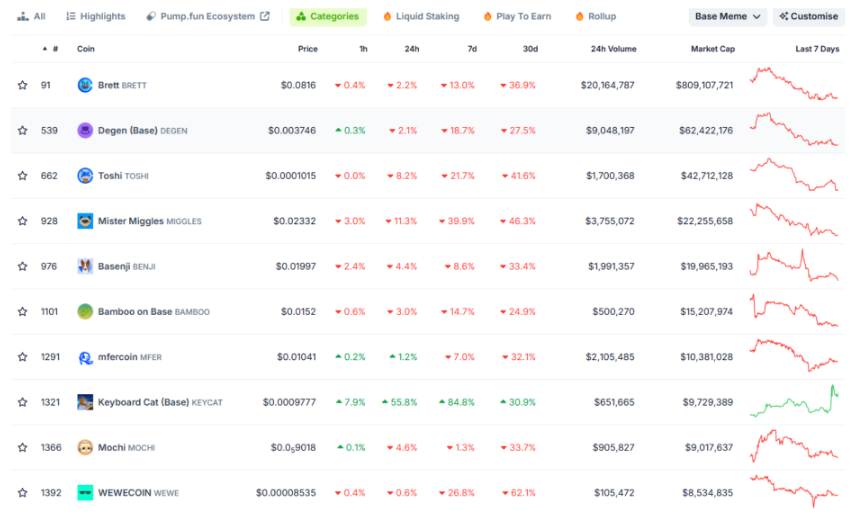The image size is (862, 515).
Task: Switch to the All tab
Action: [x=31, y=16]
